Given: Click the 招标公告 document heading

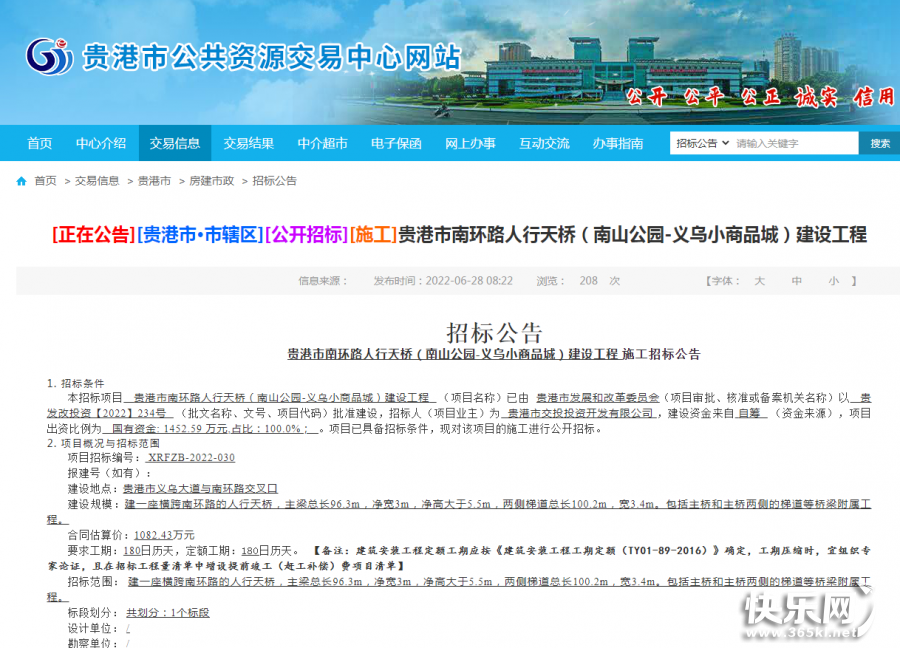Looking at the screenshot, I should [x=494, y=332].
